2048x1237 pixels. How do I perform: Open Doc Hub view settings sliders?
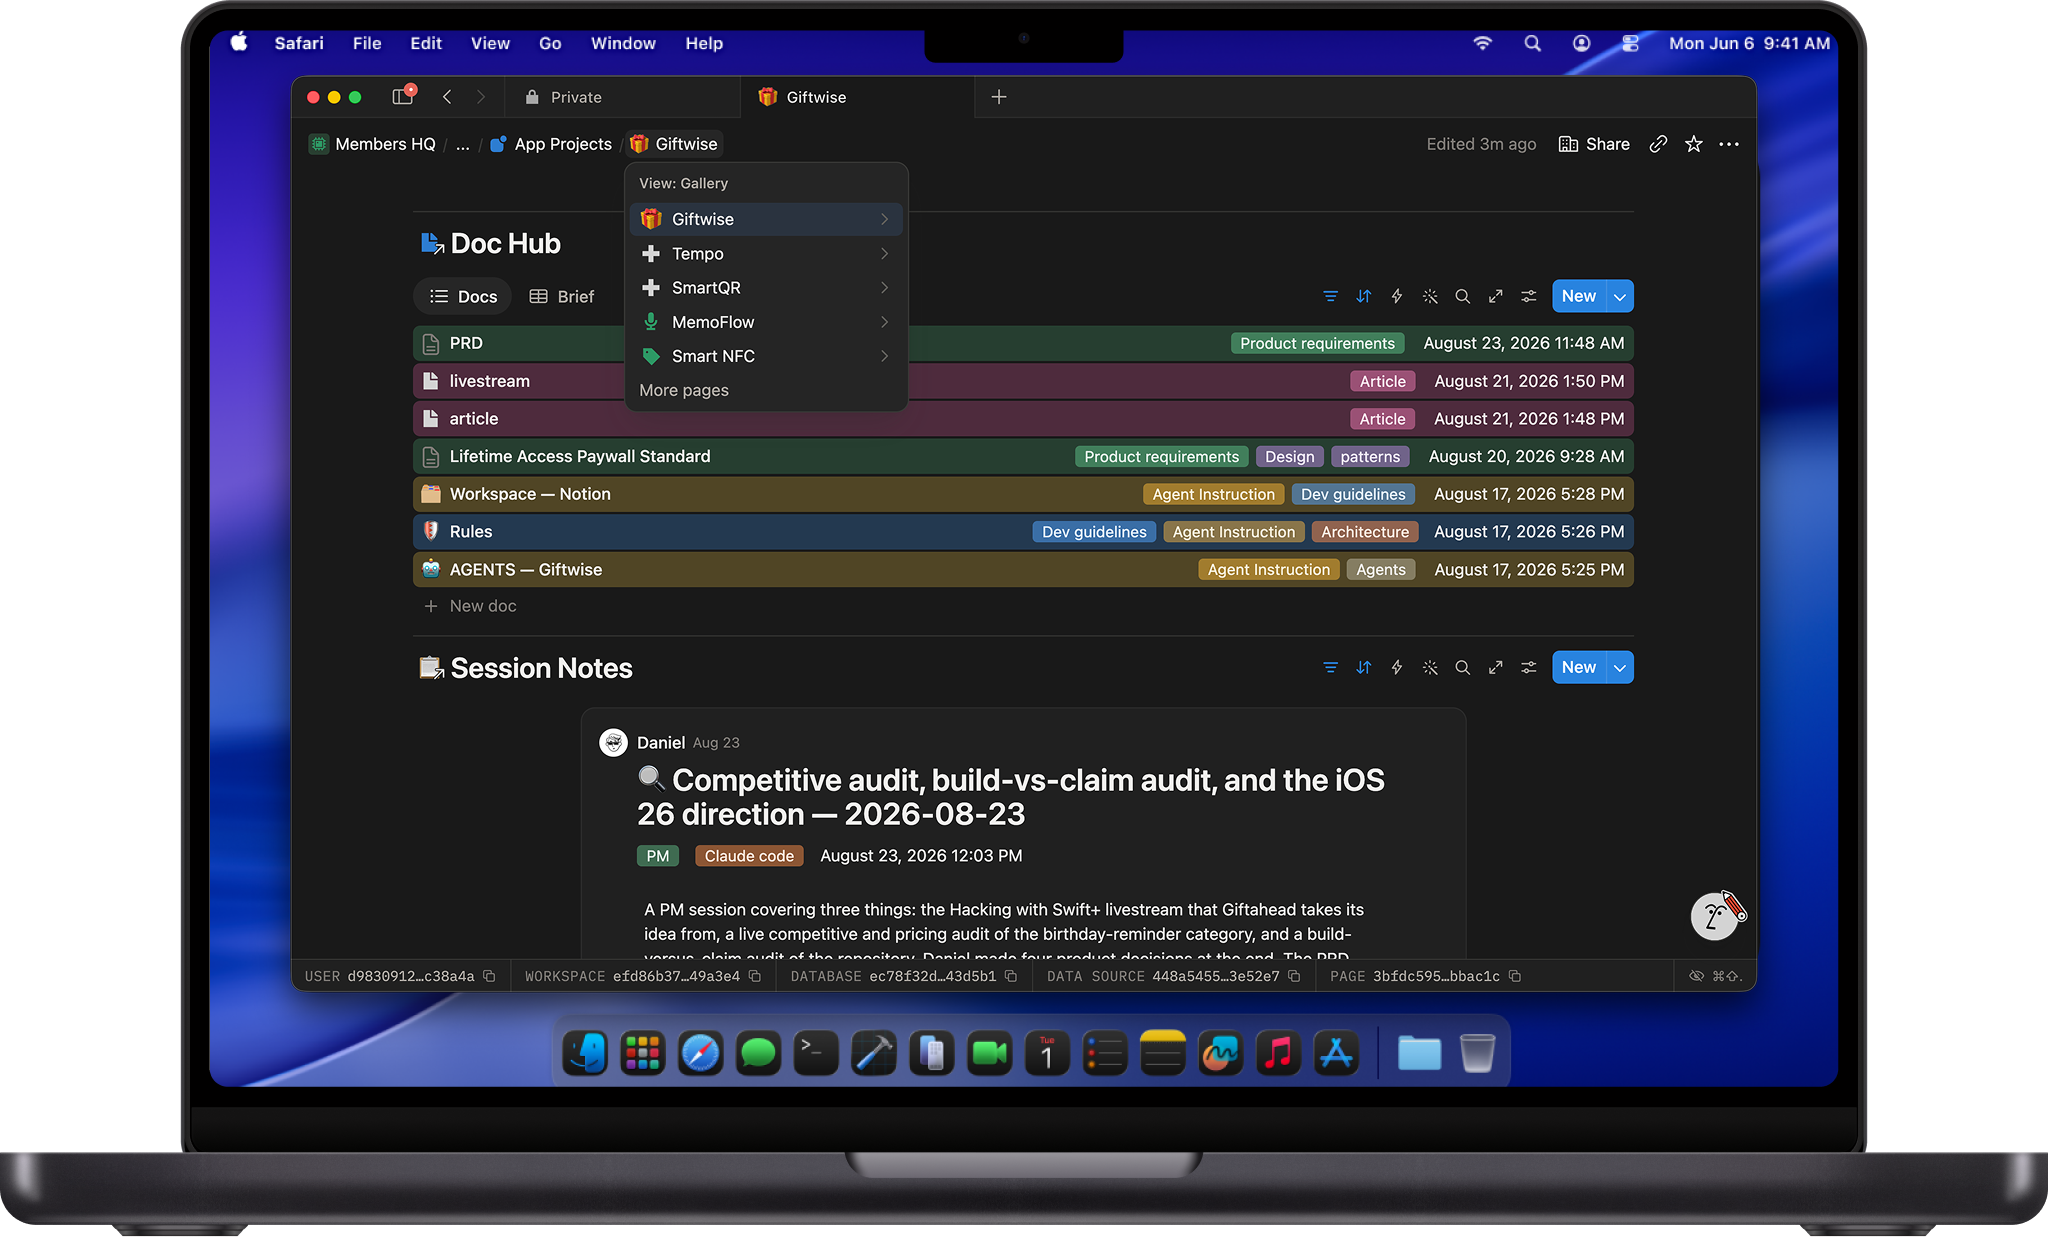tap(1528, 296)
